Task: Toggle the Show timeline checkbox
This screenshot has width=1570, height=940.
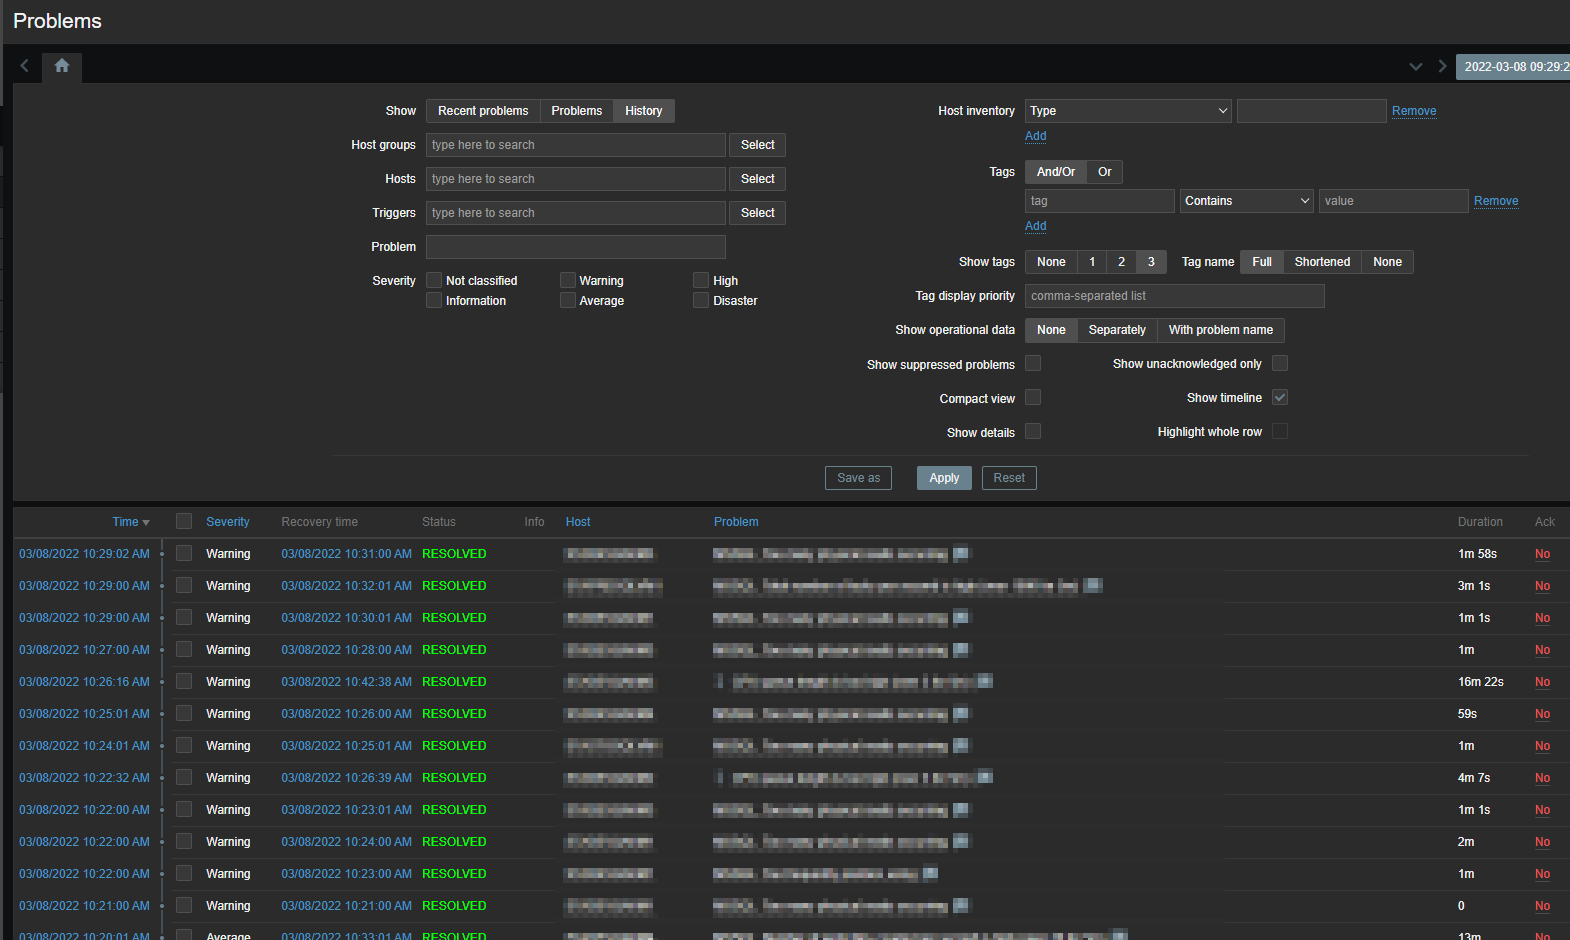Action: click(1280, 397)
